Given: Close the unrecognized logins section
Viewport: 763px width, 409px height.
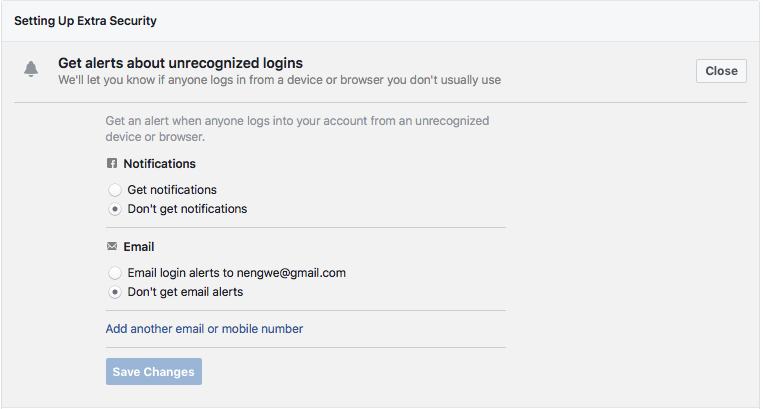Looking at the screenshot, I should point(721,71).
